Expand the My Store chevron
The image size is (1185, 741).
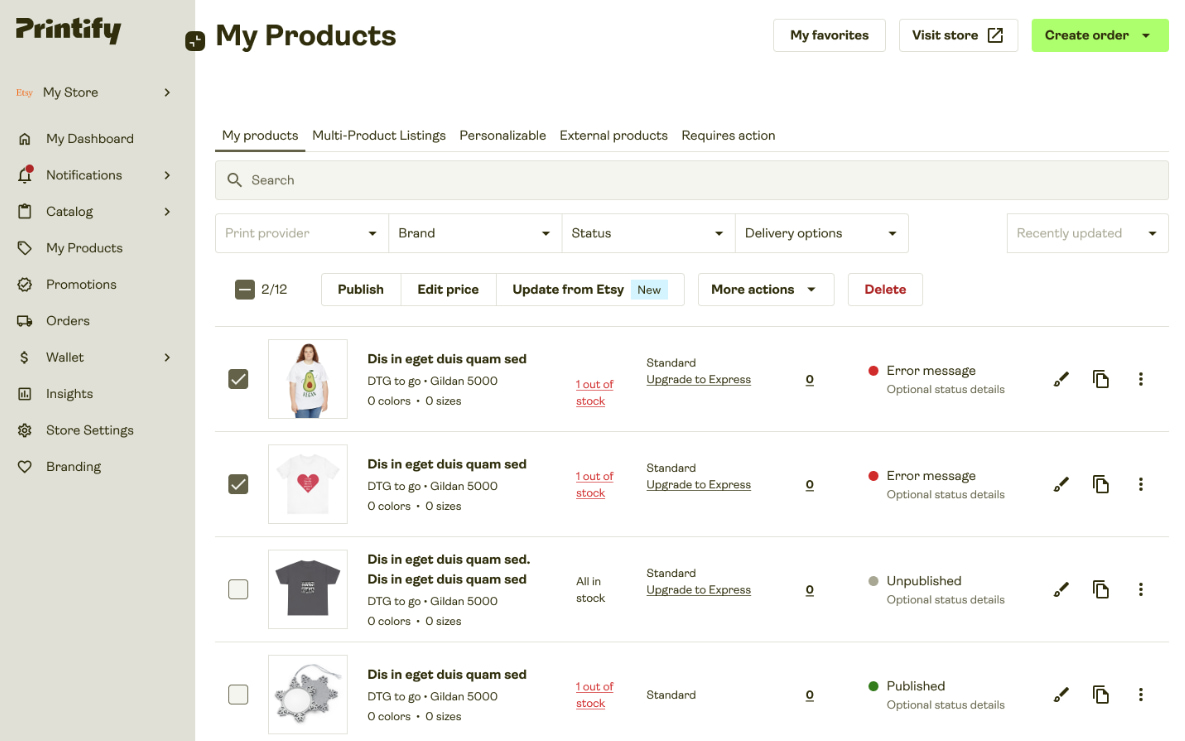167,92
